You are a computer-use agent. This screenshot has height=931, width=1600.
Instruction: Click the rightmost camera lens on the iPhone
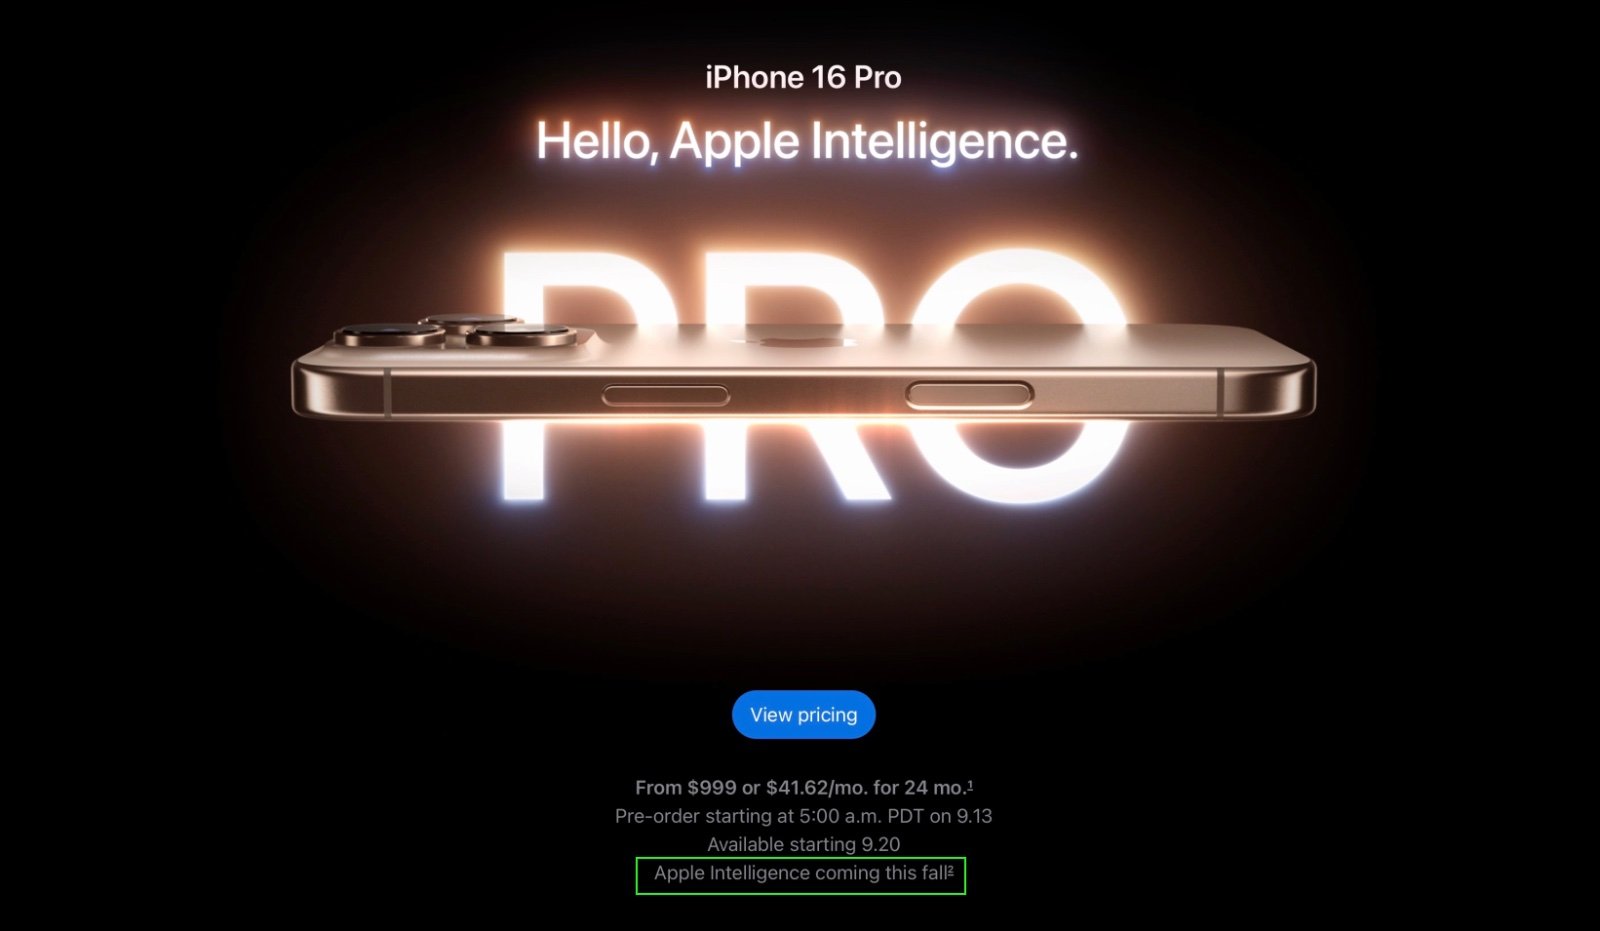[x=523, y=335]
